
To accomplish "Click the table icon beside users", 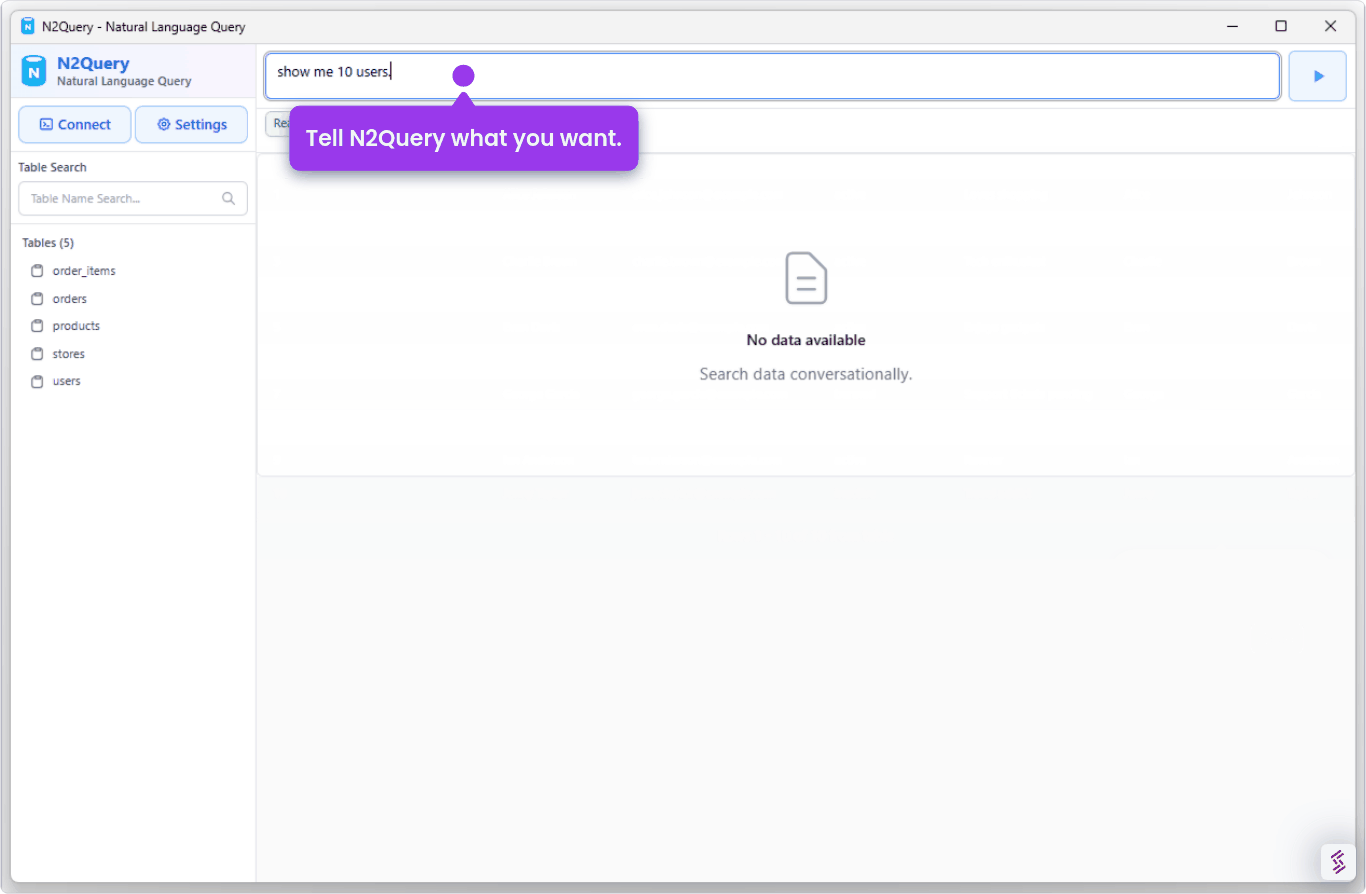I will pos(37,381).
